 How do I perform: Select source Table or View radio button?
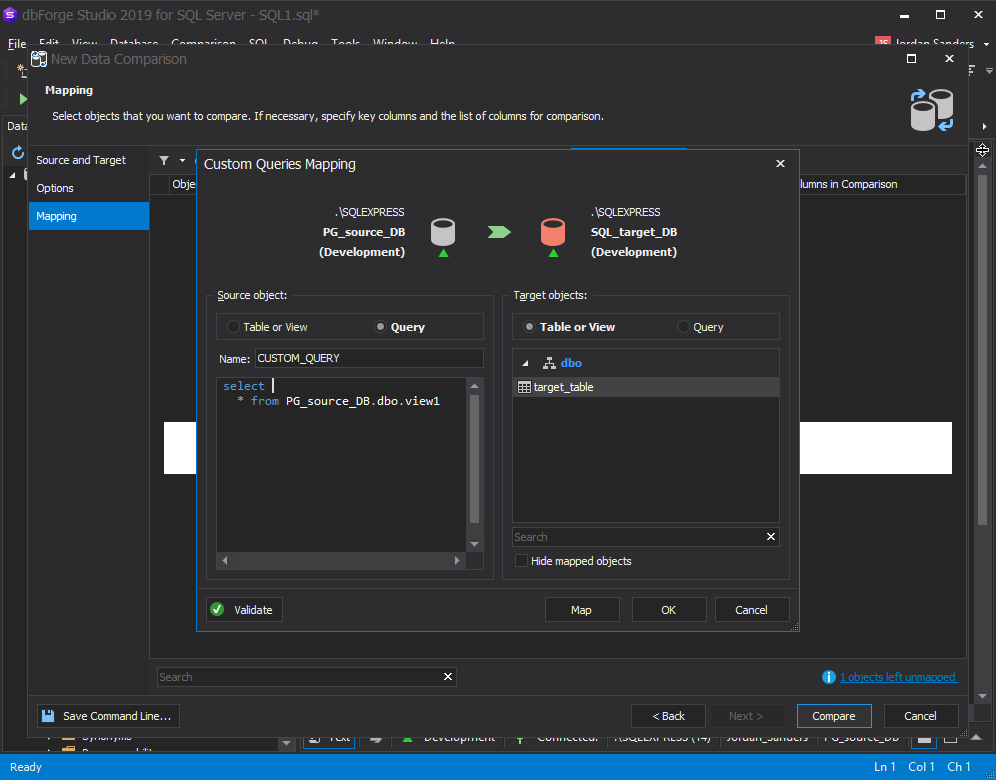click(x=234, y=327)
